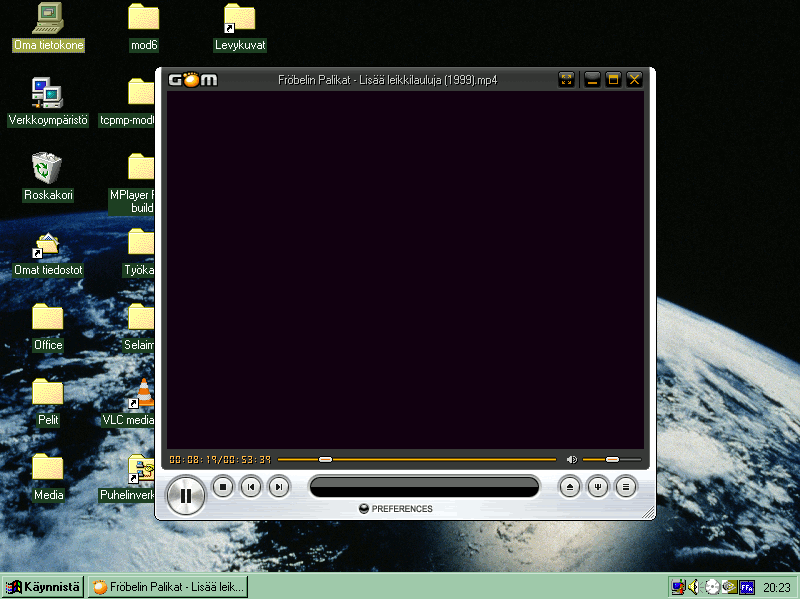This screenshot has height=599, width=801.
Task: Click the Fröbelin Palikat taskbar button
Action: (x=168, y=587)
